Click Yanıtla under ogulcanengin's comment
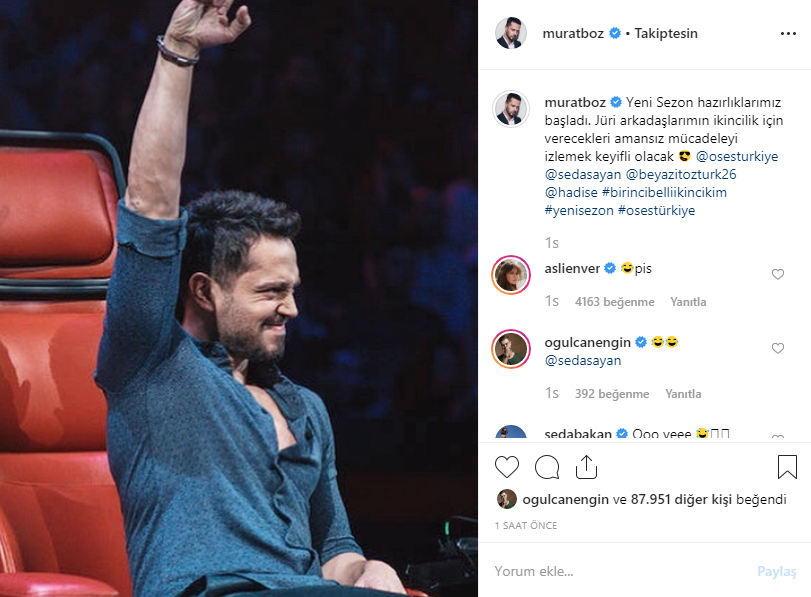The width and height of the screenshot is (811, 597). 683,394
